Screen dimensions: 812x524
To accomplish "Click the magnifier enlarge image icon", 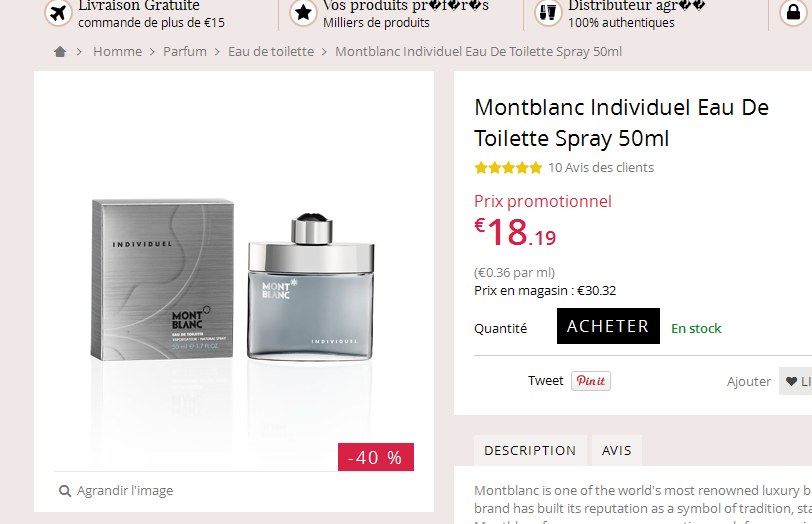I will (x=65, y=491).
